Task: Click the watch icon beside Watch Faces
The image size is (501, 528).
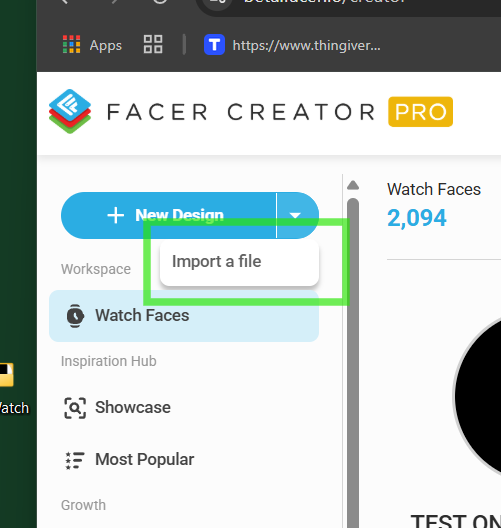Action: click(75, 316)
